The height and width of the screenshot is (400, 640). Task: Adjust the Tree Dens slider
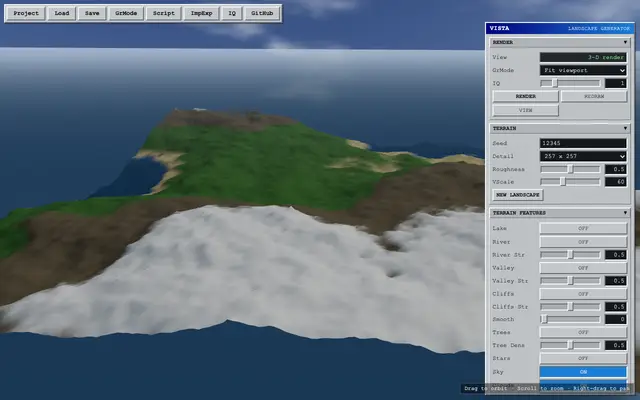click(571, 345)
